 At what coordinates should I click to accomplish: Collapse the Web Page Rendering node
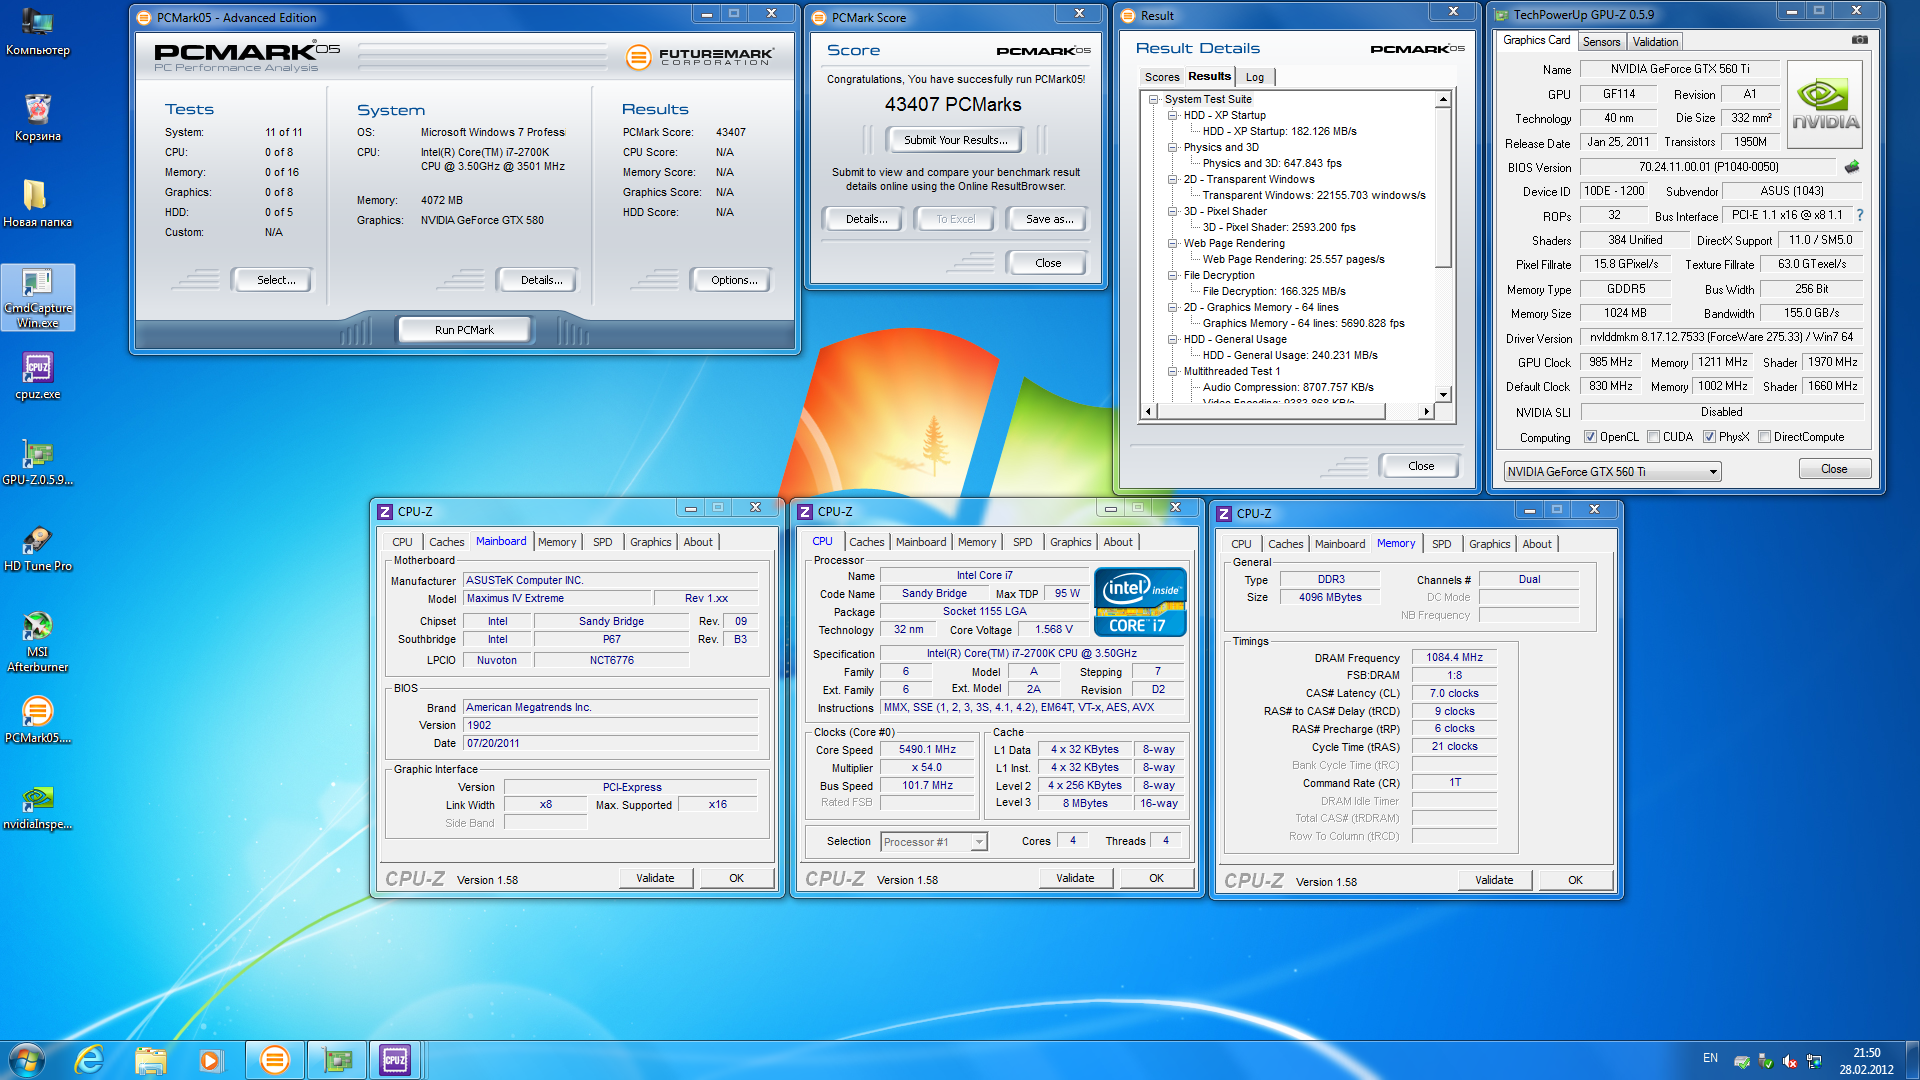pos(1173,243)
